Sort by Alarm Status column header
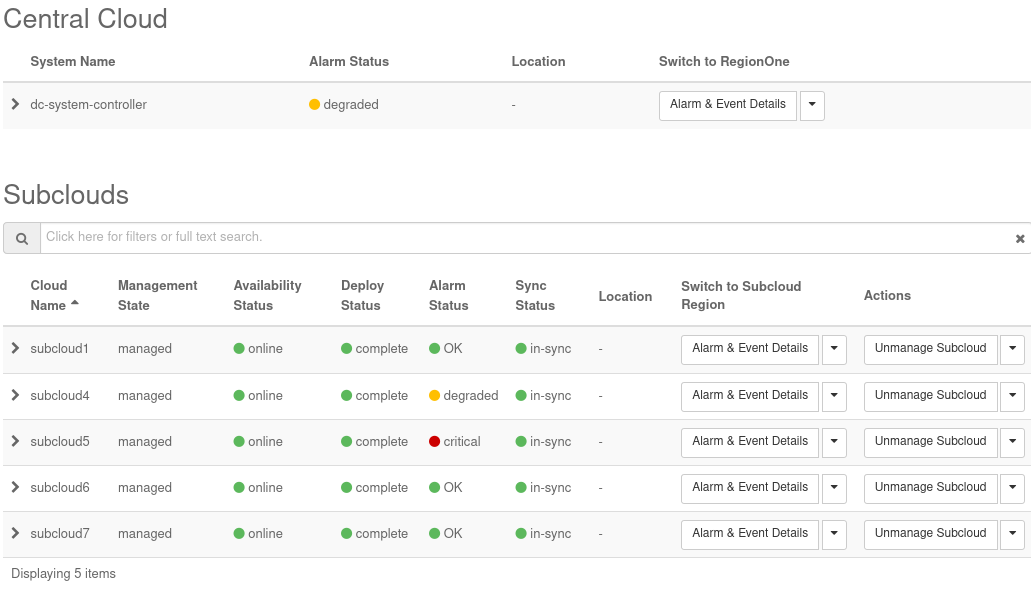Screen dimensions: 1032x607 (448, 295)
